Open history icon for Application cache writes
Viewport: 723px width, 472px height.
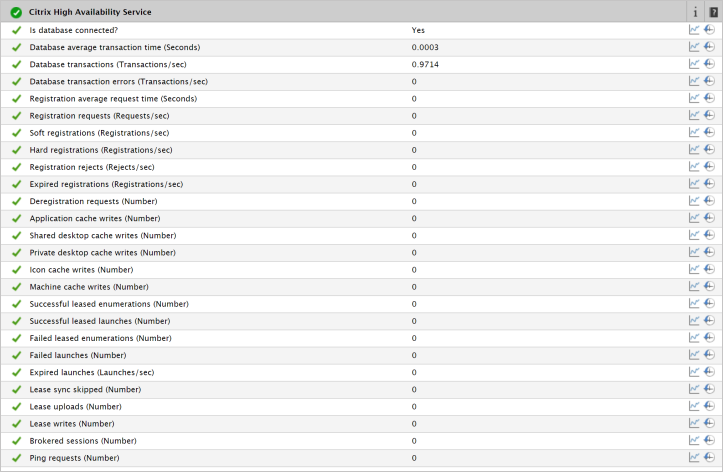coord(709,218)
